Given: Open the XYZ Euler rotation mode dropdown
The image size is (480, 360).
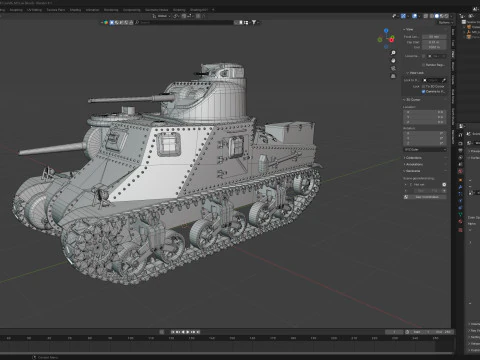Looking at the screenshot, I should 425,149.
